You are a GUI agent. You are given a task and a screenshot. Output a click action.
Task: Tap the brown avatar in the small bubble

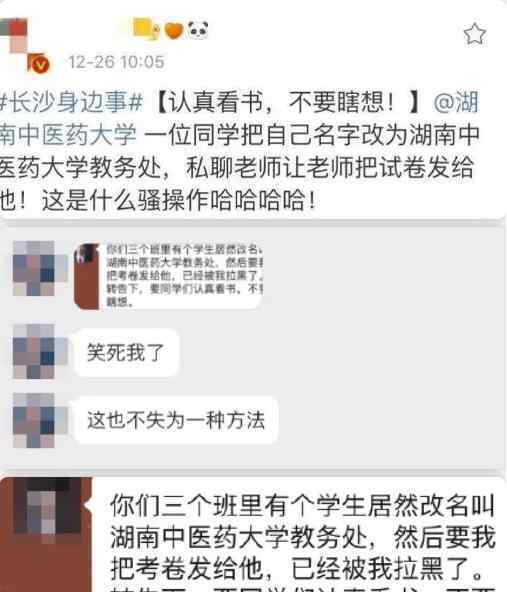point(87,276)
